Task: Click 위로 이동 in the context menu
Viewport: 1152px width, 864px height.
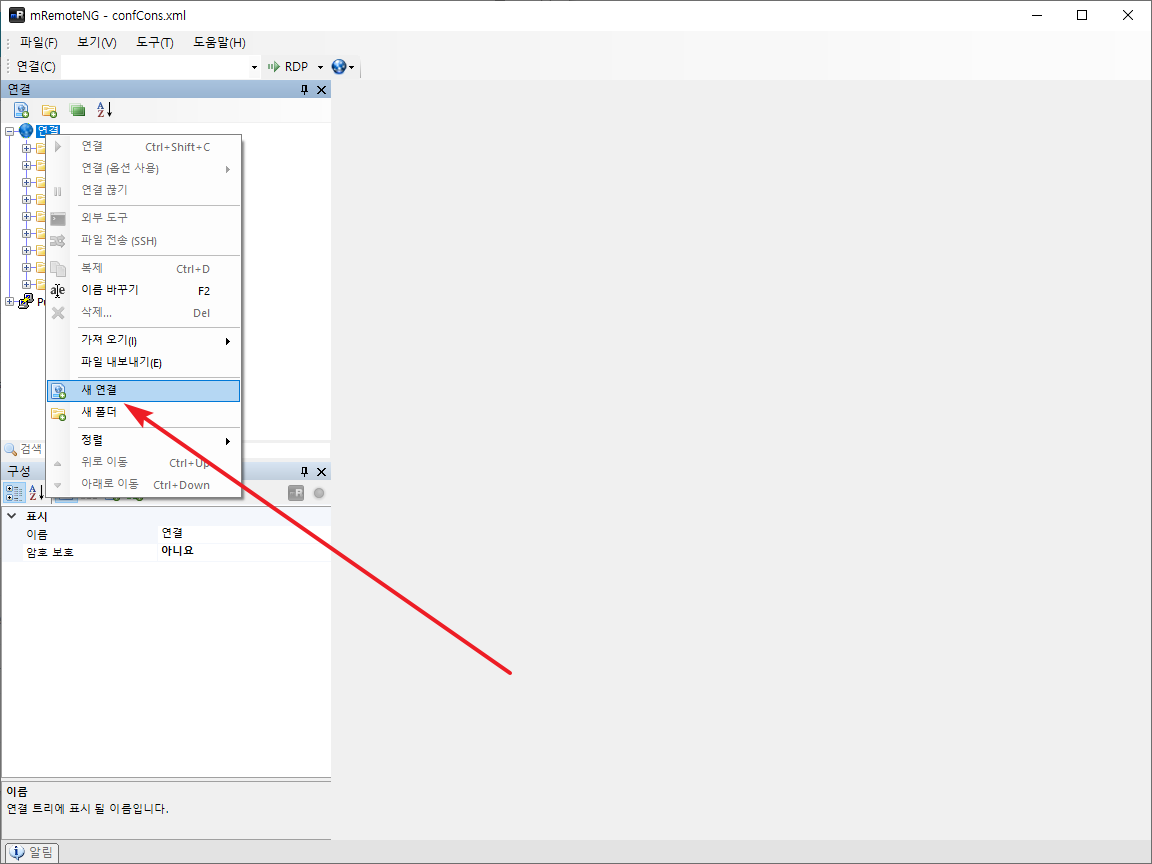Action: click(x=143, y=462)
